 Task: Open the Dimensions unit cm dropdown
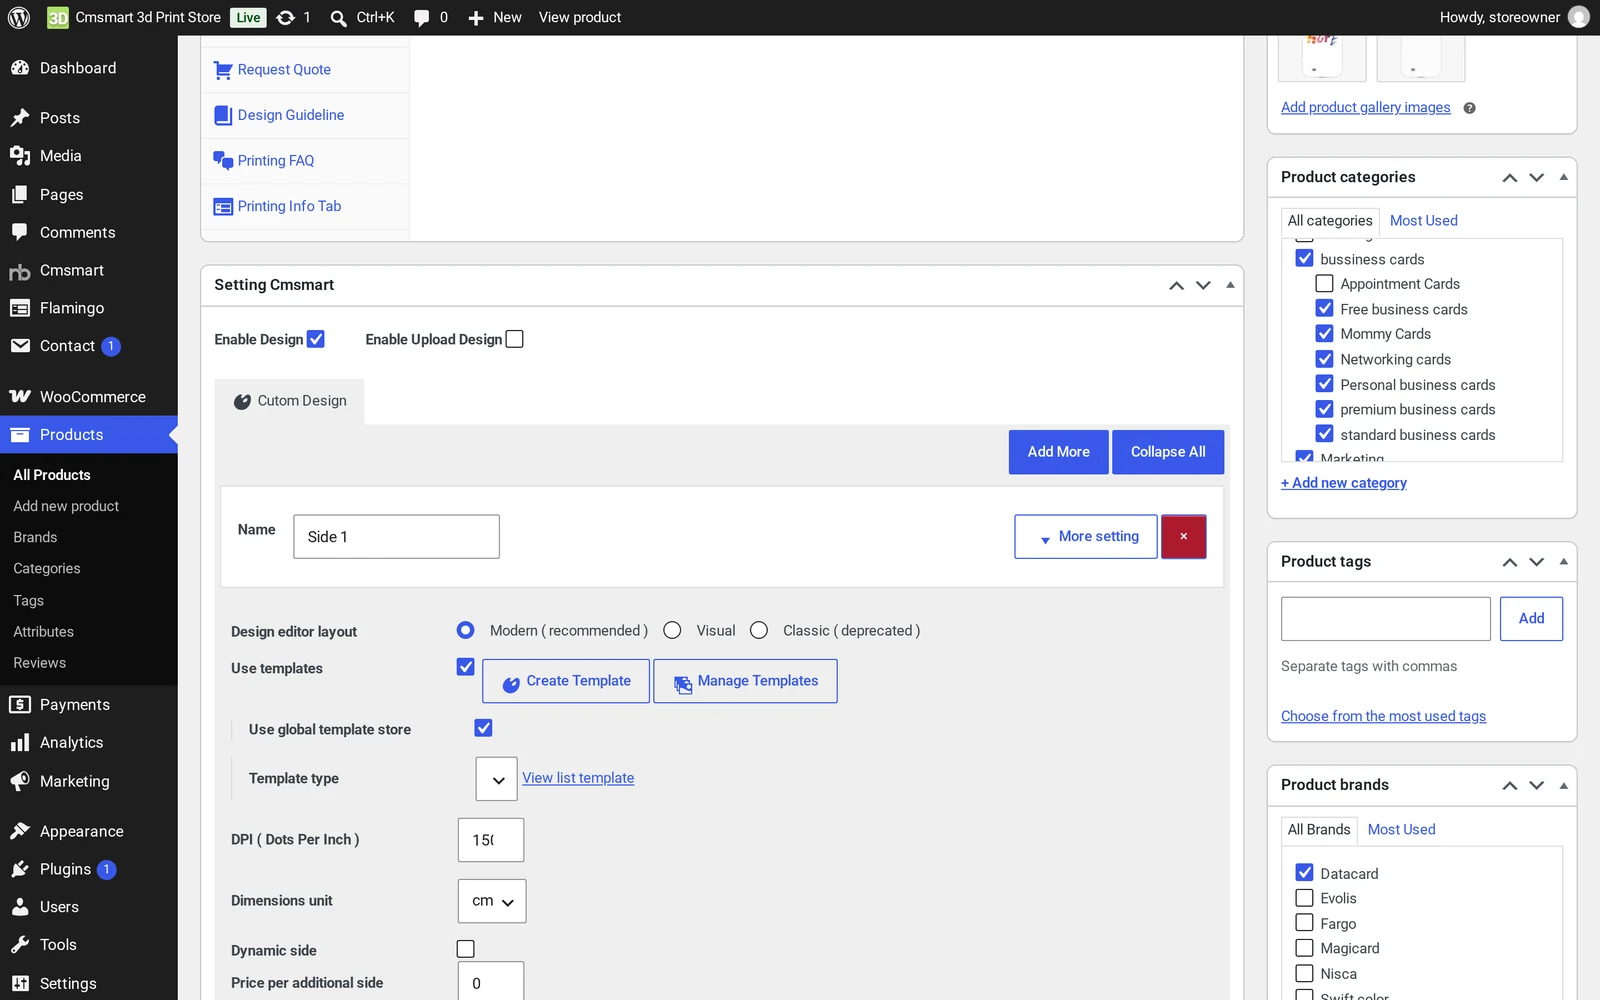492,901
